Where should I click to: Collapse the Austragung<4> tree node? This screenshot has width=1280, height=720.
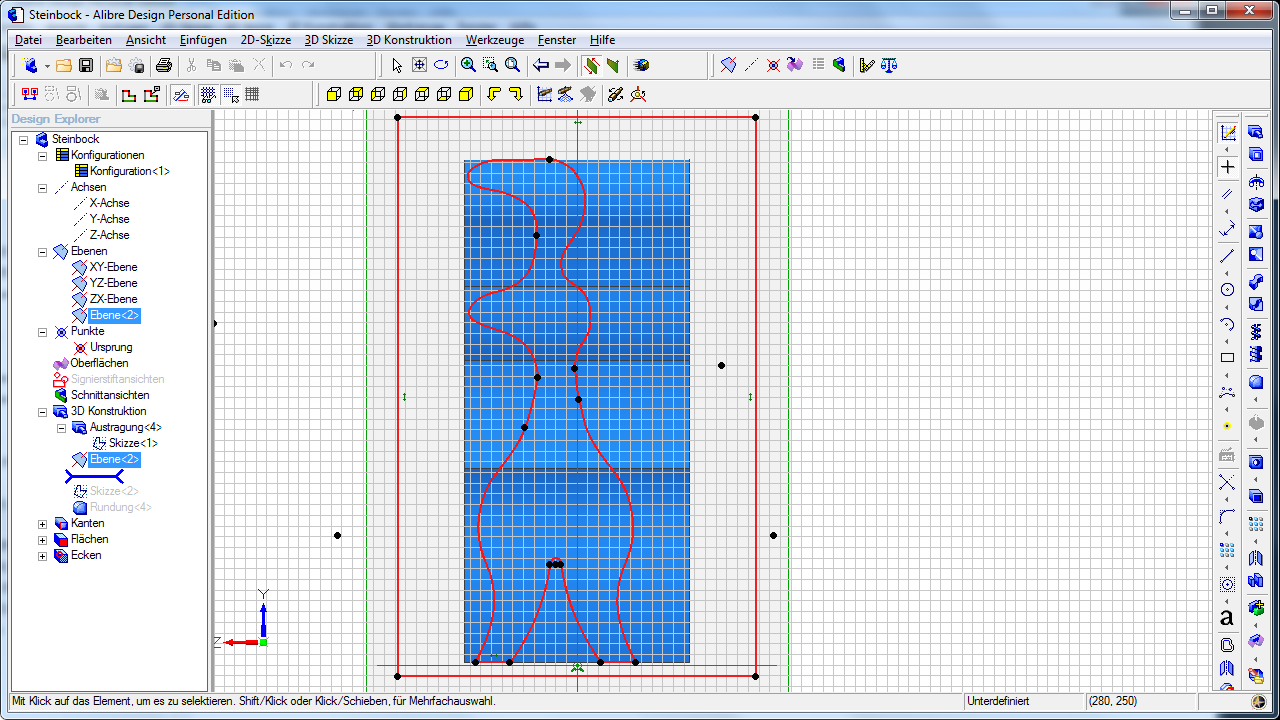pyautogui.click(x=61, y=427)
